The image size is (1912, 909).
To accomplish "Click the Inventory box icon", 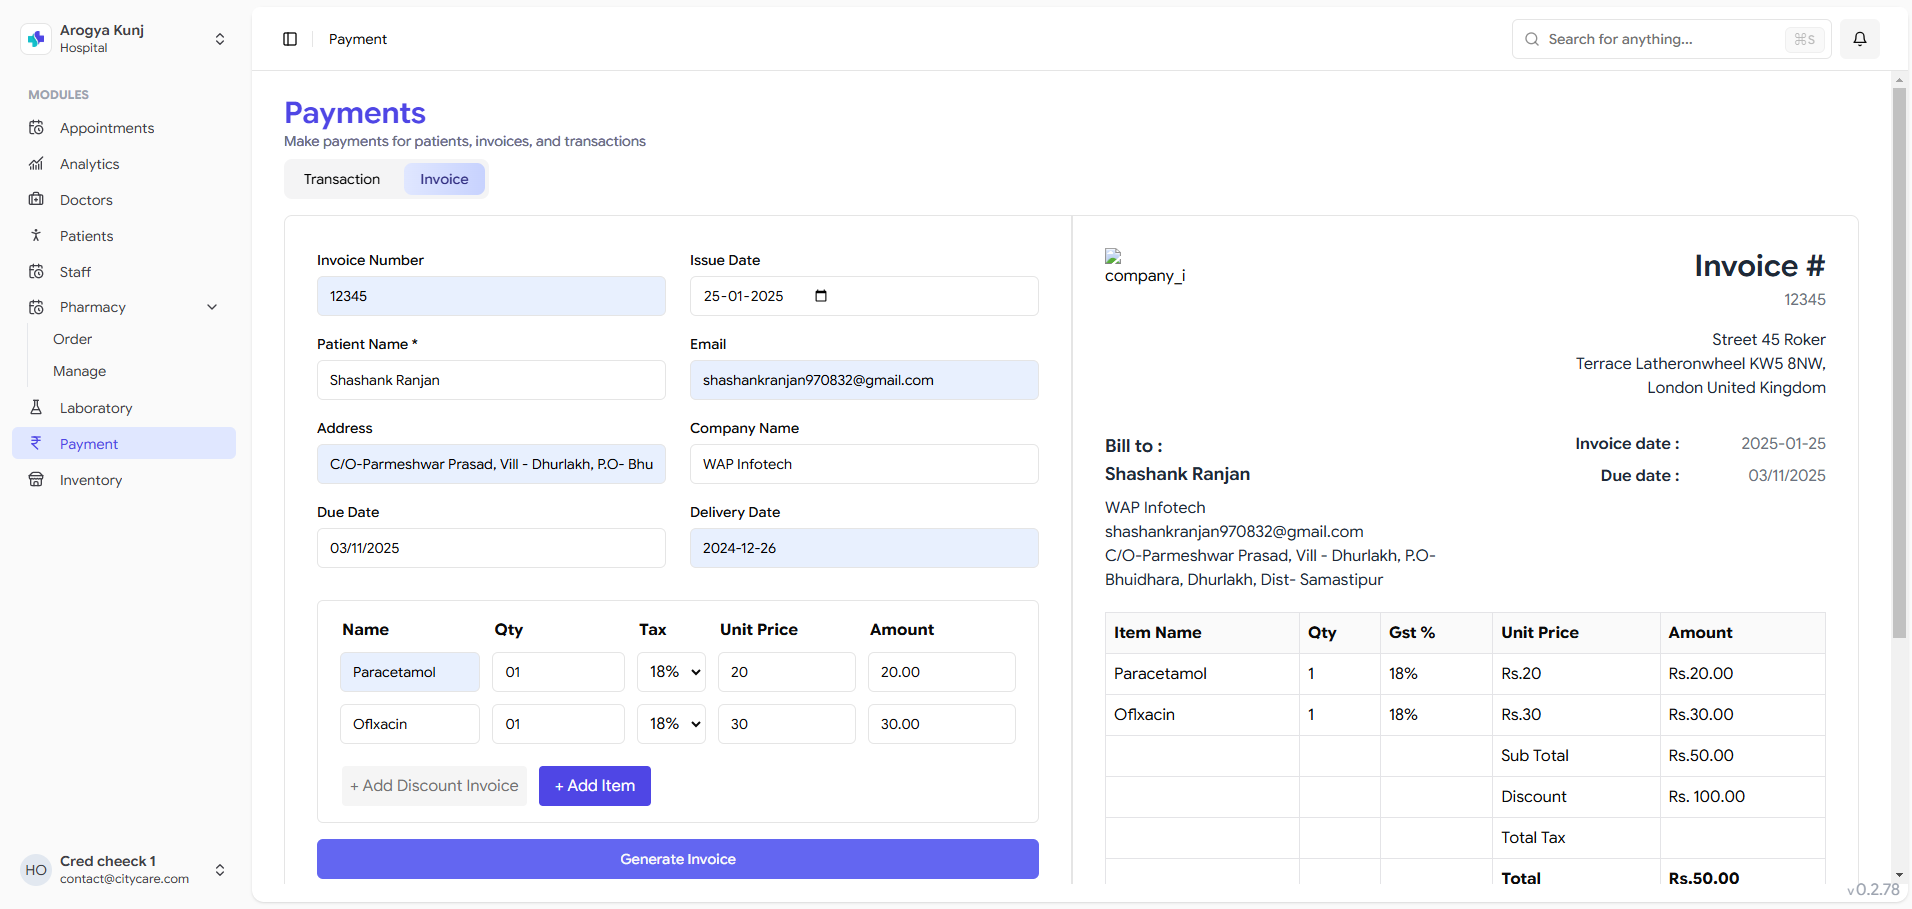I will 37,480.
